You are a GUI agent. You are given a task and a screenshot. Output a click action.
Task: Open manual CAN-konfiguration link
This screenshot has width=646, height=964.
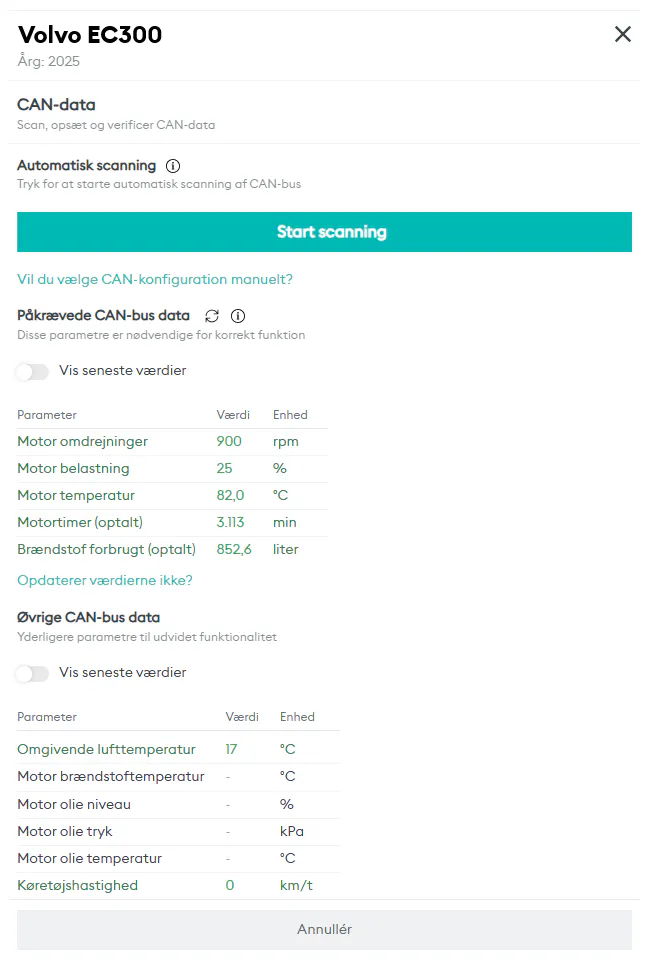(x=155, y=279)
